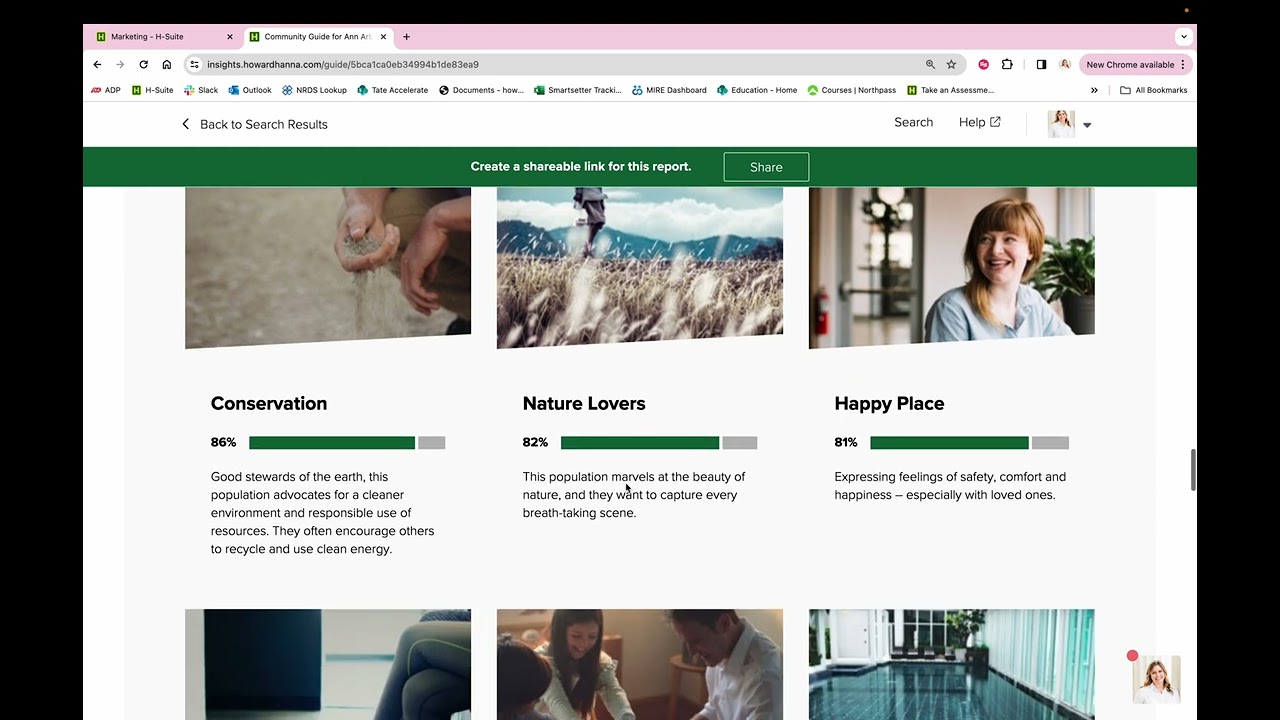The image size is (1280, 720).
Task: Click the browser forward arrow
Action: click(x=120, y=64)
